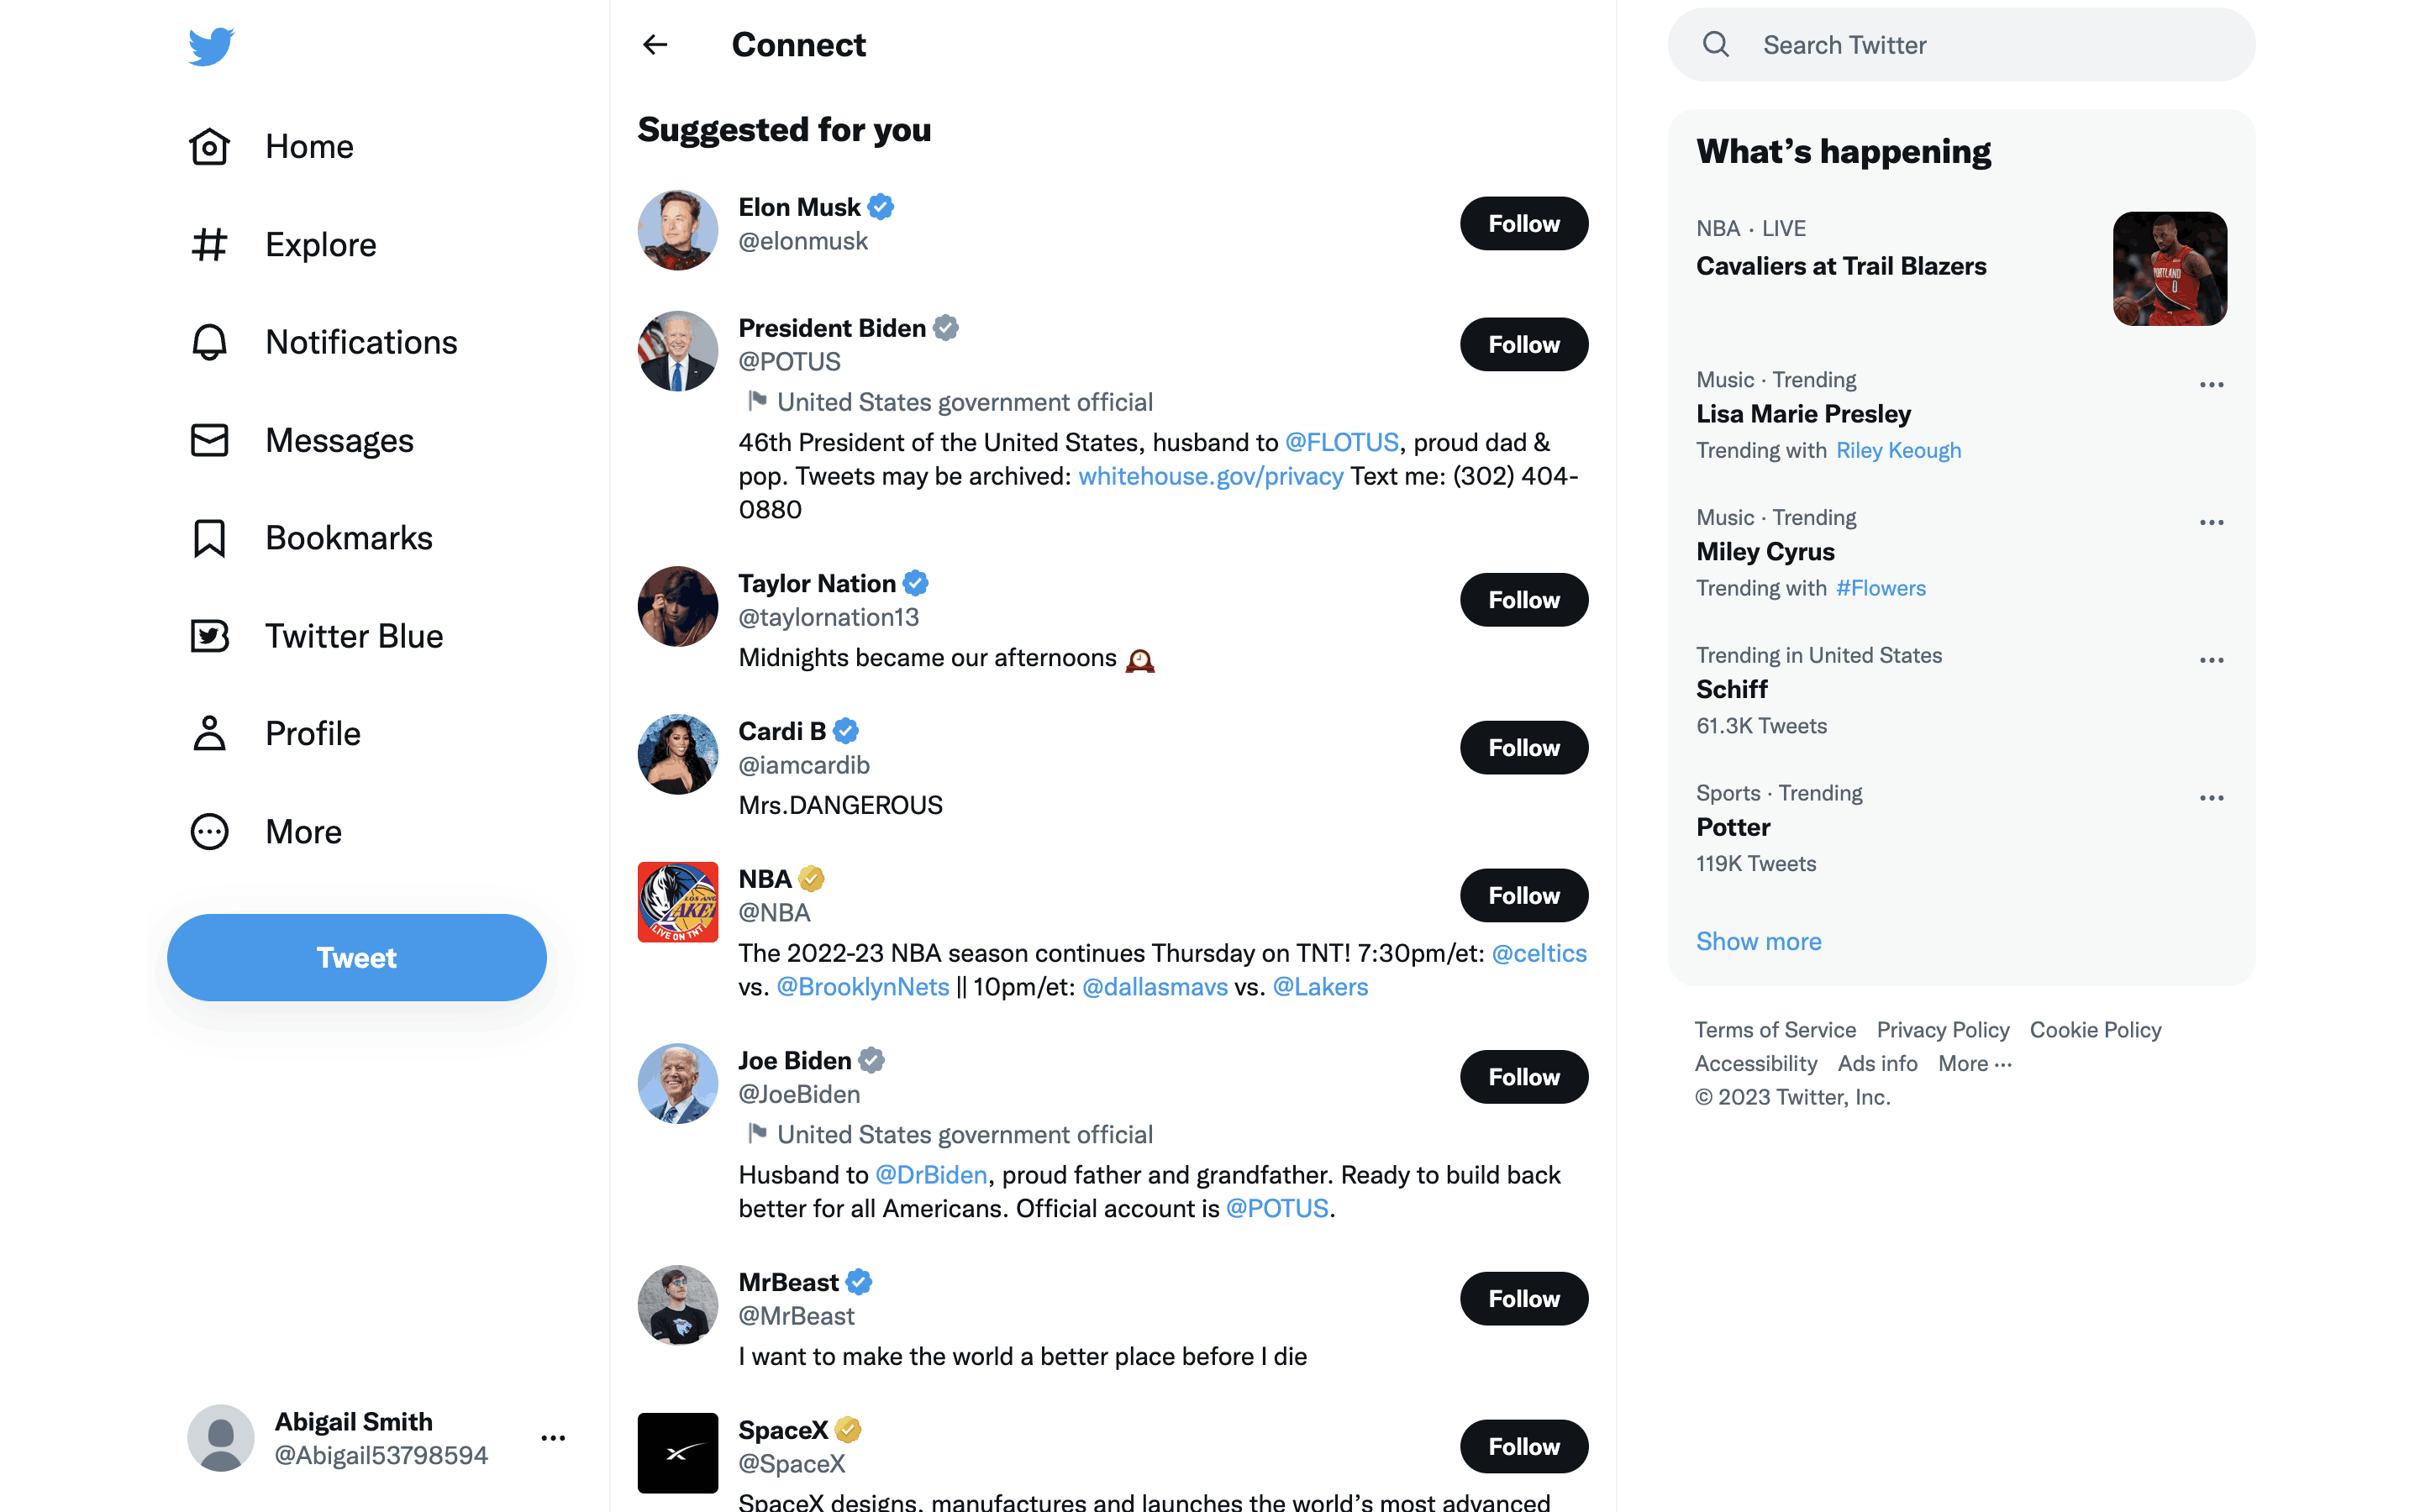
Task: Open the Twitter Blue icon
Action: (x=209, y=636)
